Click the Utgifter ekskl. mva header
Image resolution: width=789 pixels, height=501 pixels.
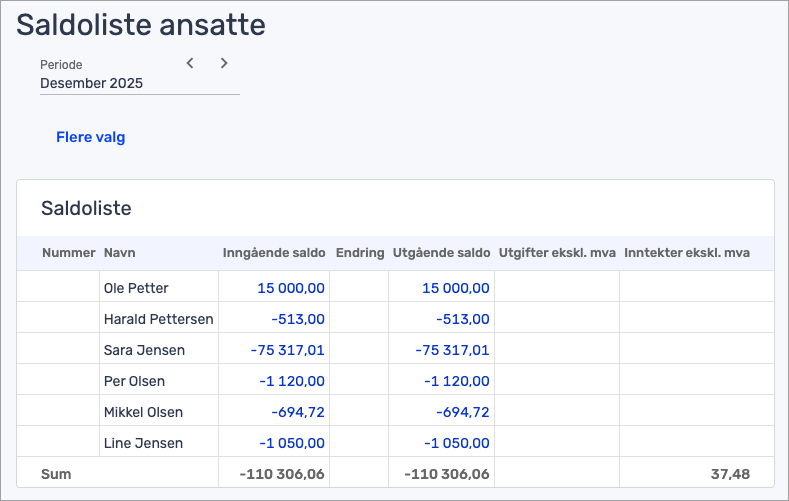point(556,253)
